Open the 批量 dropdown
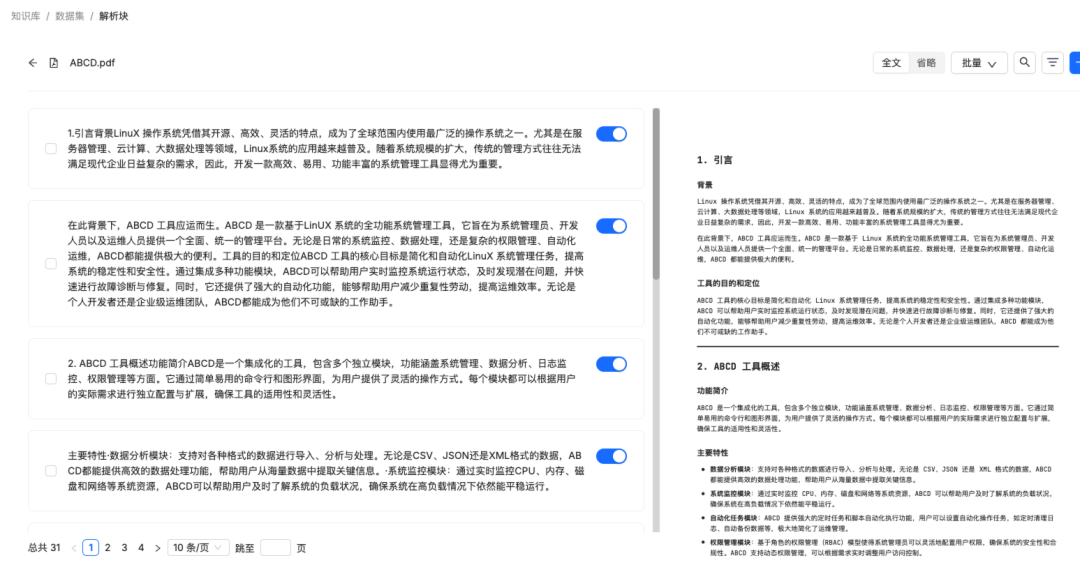Image resolution: width=1080 pixels, height=572 pixels. [x=979, y=63]
